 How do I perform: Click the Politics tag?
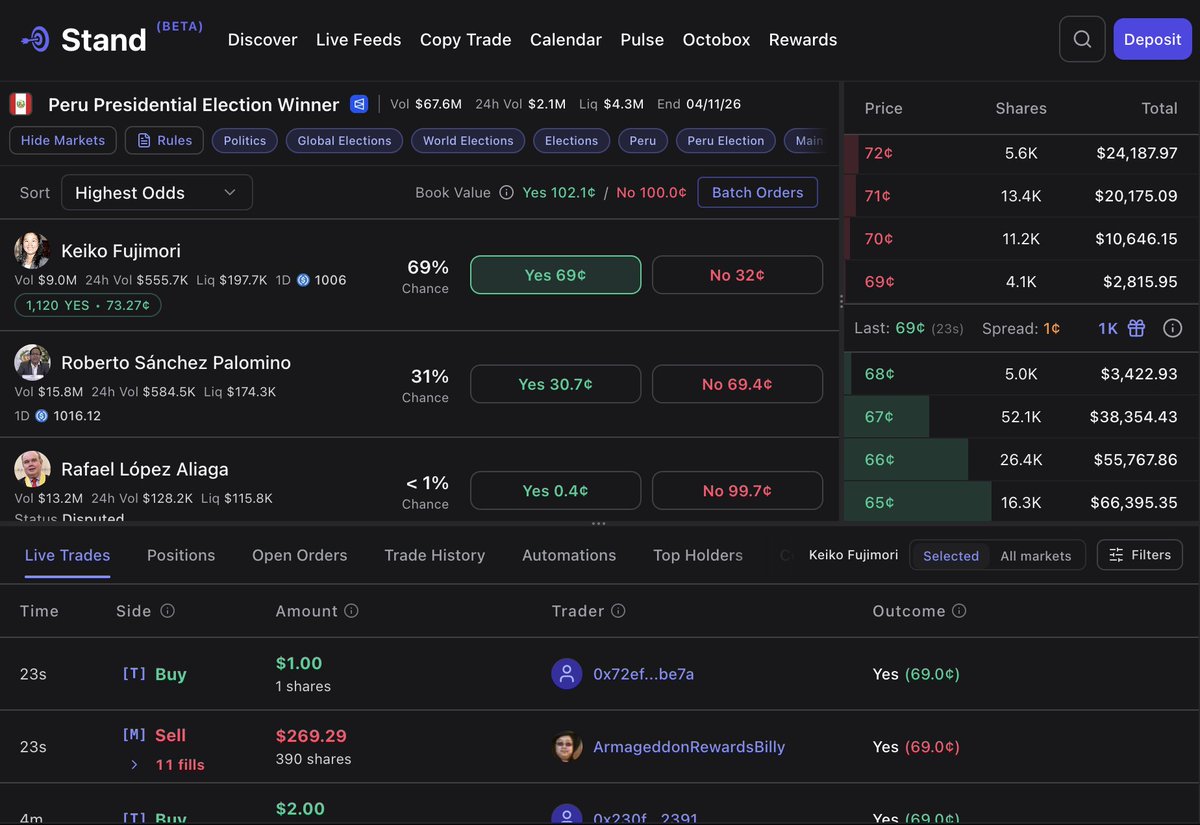coord(245,141)
